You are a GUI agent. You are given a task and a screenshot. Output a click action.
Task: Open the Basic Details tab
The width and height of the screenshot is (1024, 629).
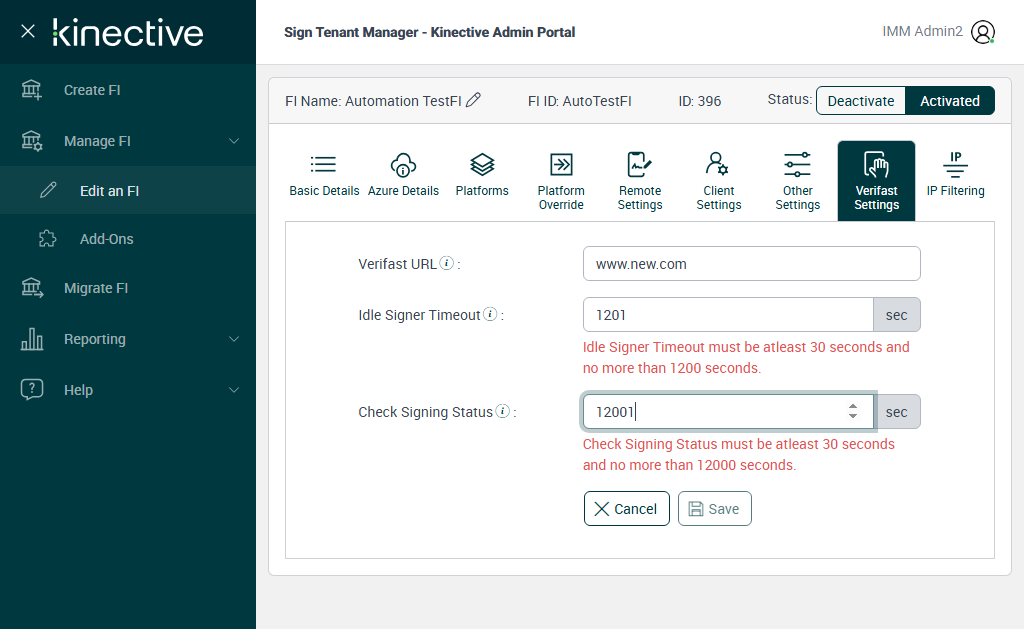point(324,176)
